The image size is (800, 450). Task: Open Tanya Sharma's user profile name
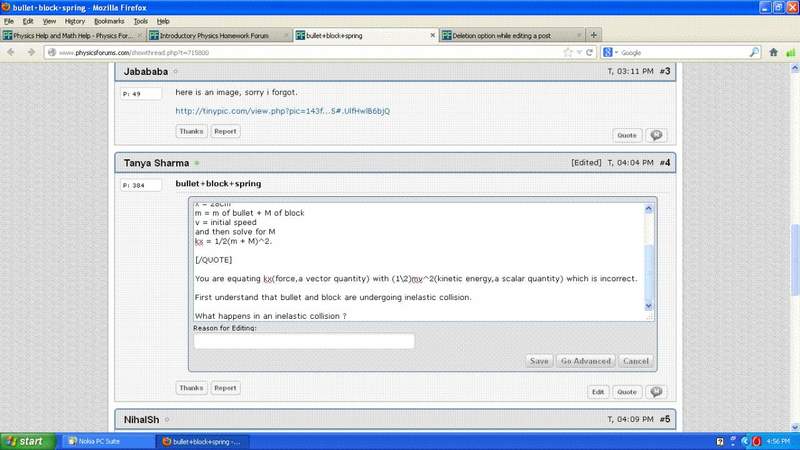[x=156, y=163]
